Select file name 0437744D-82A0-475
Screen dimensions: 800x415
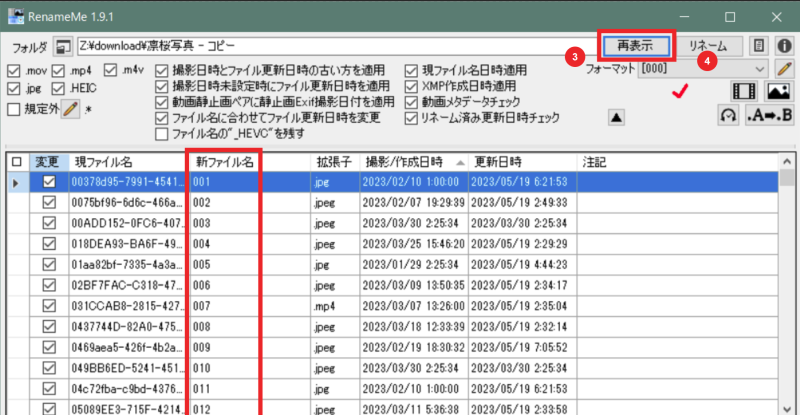(127, 327)
